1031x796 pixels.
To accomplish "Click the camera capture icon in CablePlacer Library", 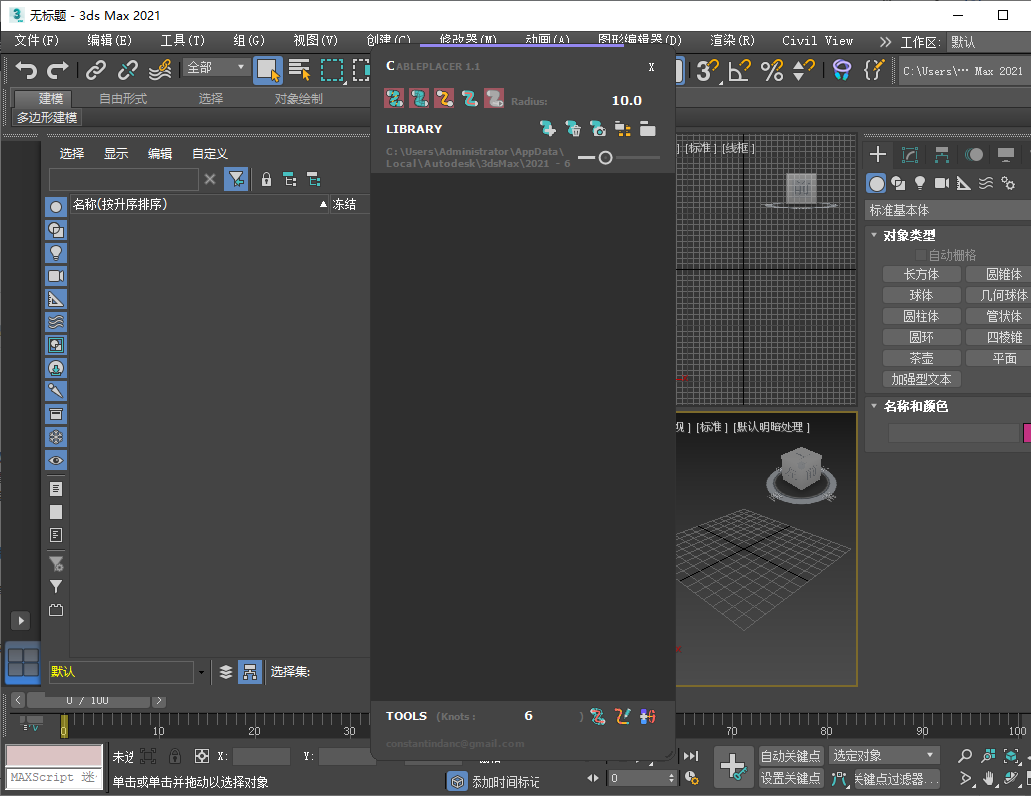I will pos(598,128).
